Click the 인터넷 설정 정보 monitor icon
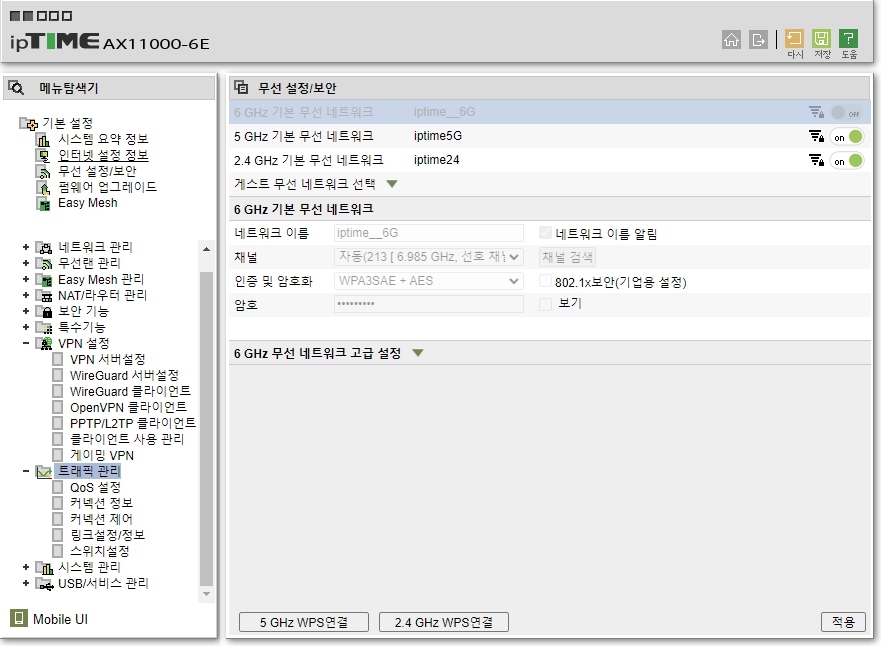The height and width of the screenshot is (654, 893). 43,155
